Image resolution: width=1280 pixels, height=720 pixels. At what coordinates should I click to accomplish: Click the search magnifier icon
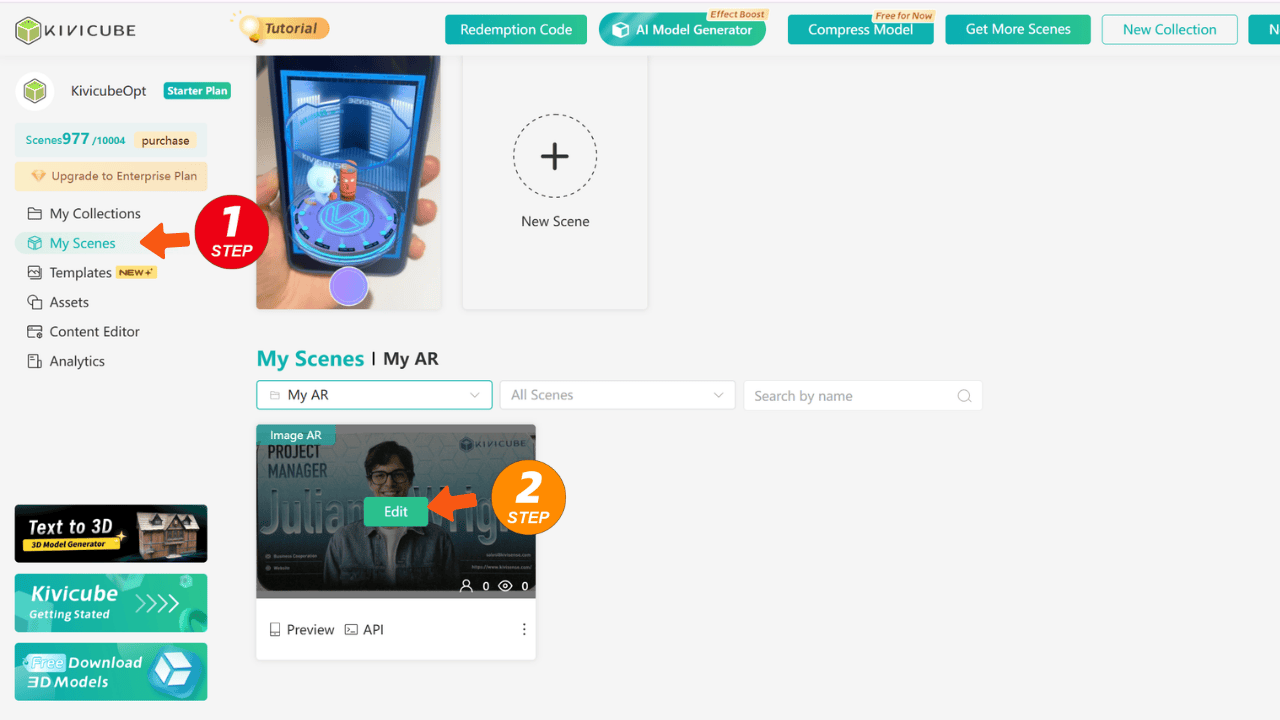[x=964, y=396]
